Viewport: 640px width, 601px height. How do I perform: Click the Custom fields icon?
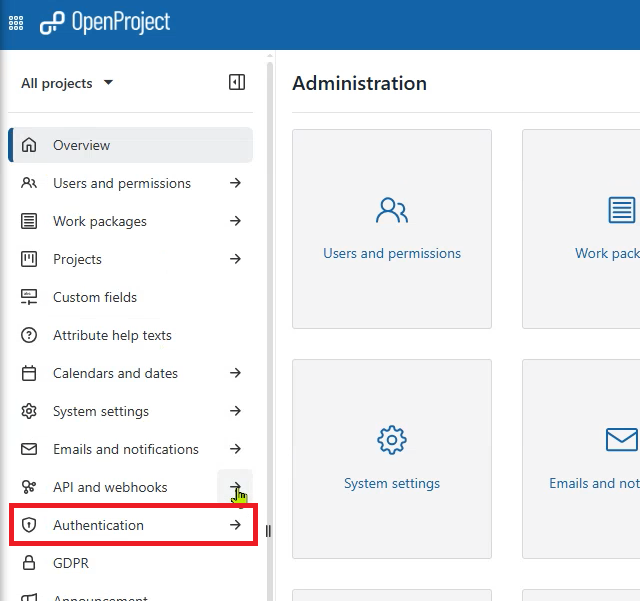coord(29,297)
